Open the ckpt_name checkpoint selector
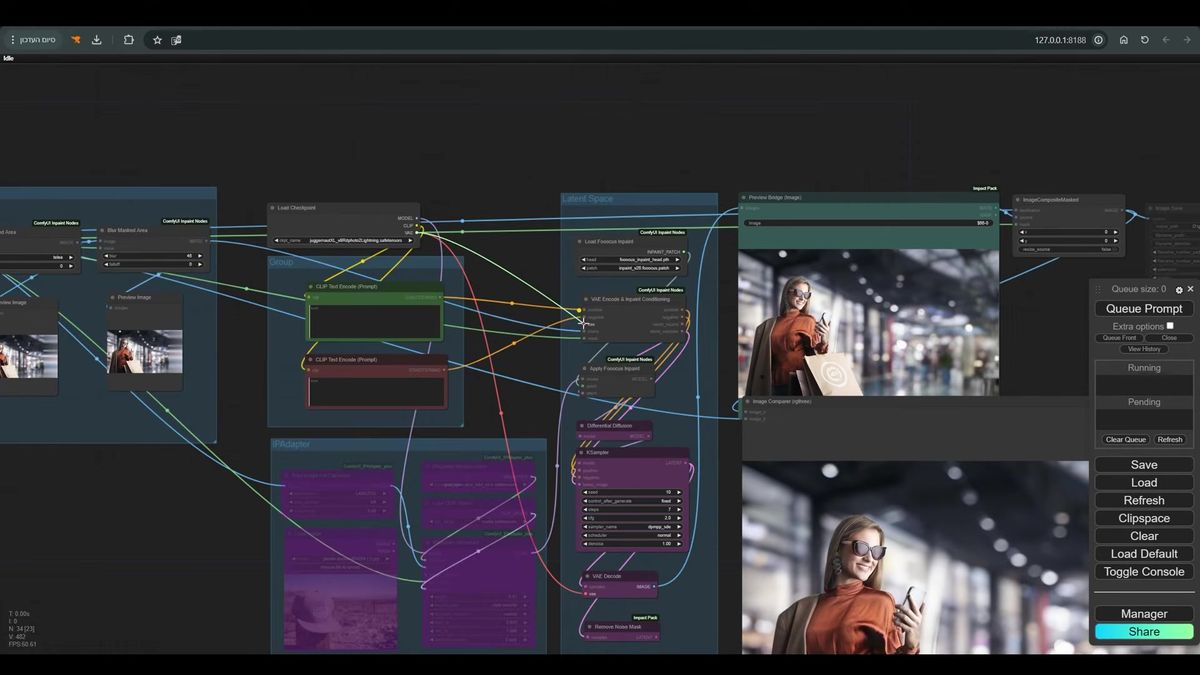1200x675 pixels. tap(344, 240)
